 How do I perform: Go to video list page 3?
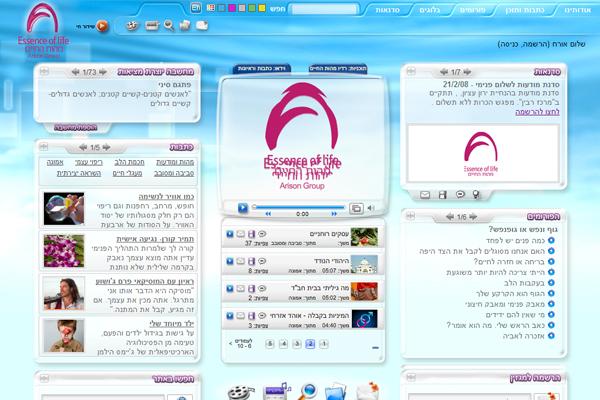pos(297,344)
